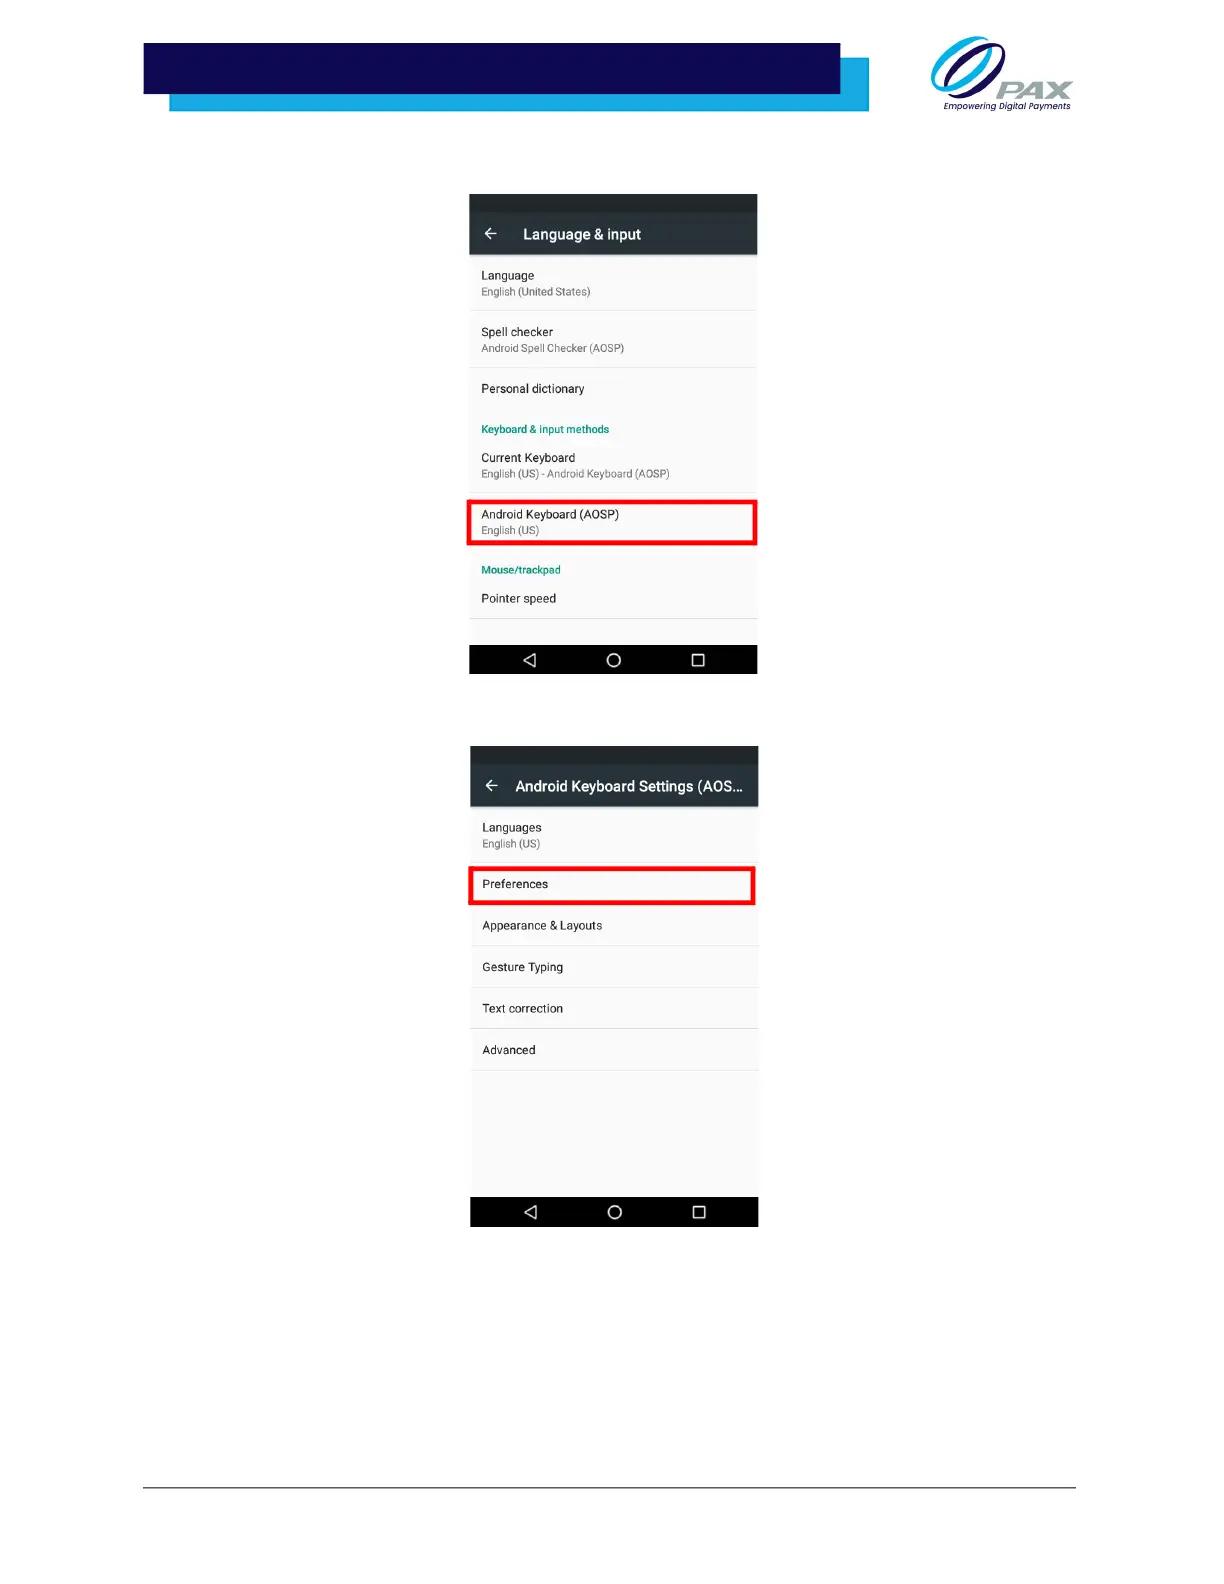Open Personal dictionary

click(613, 389)
